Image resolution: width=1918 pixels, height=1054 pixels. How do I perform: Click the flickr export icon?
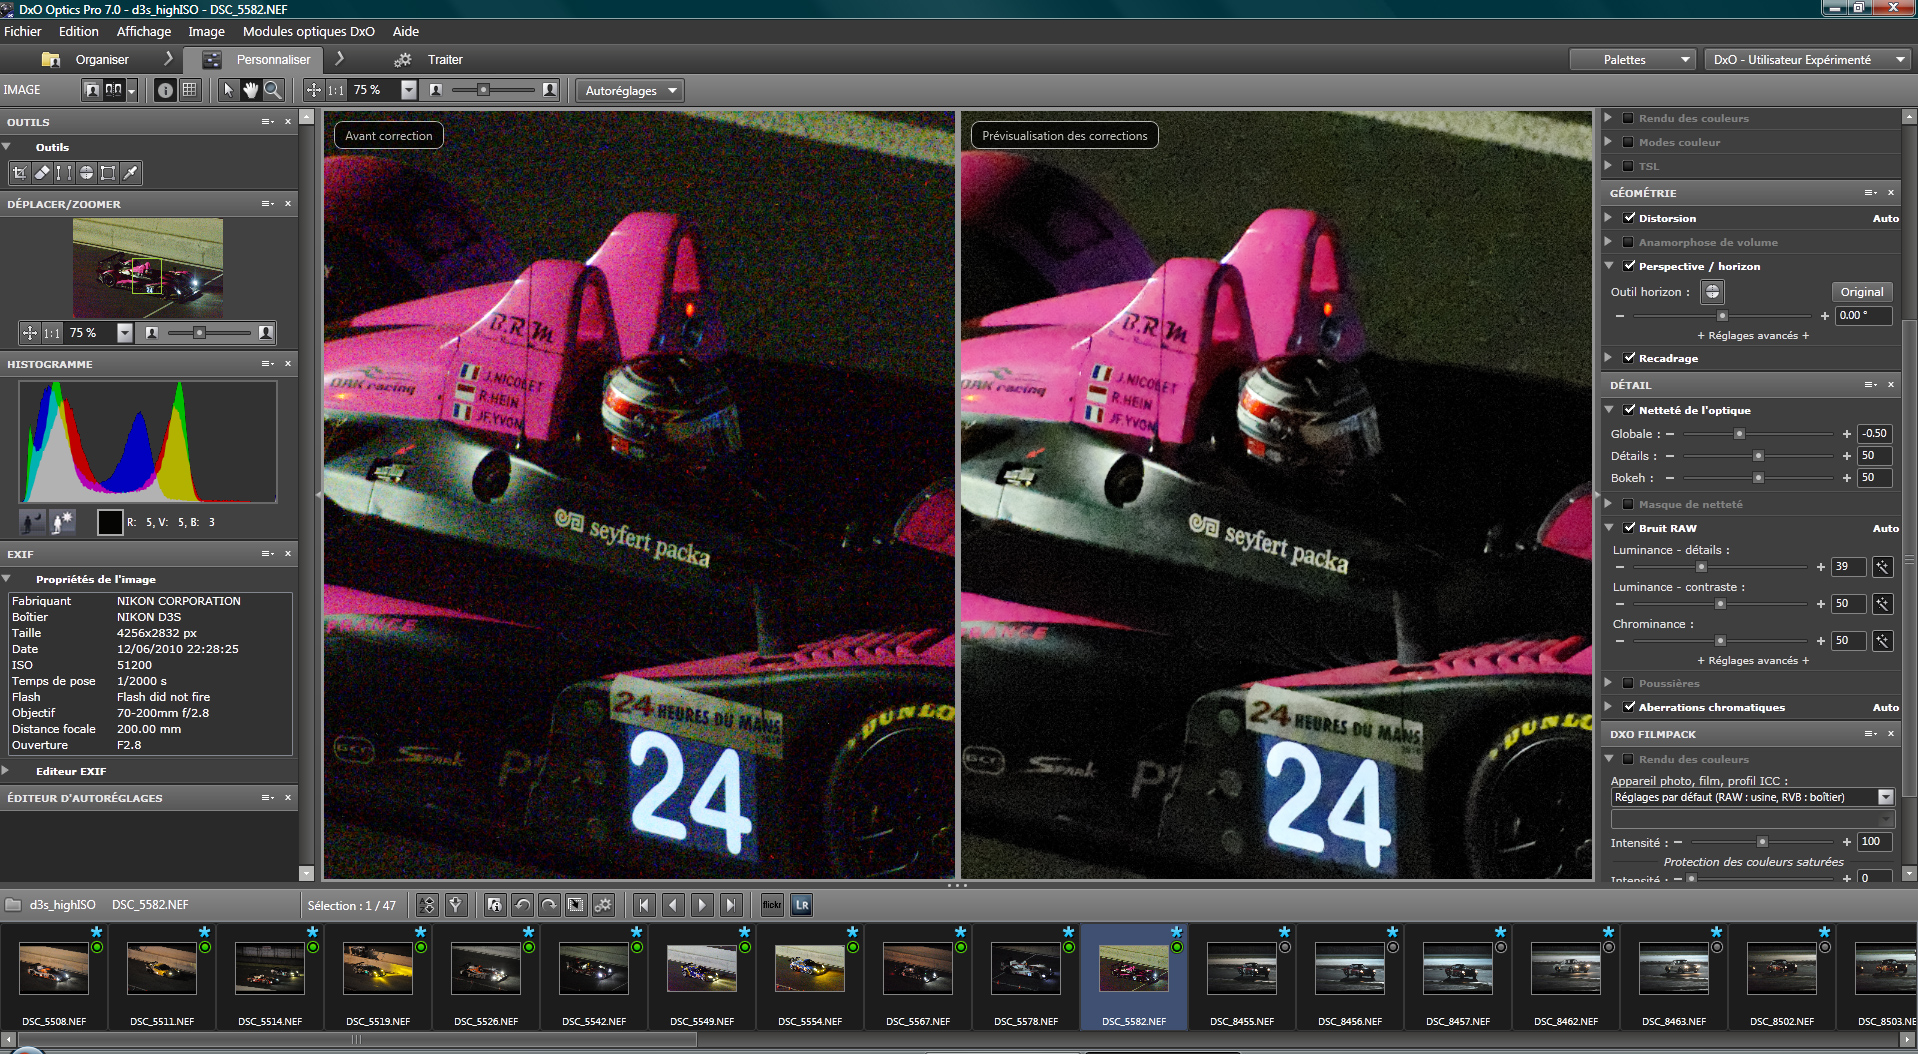[x=772, y=905]
